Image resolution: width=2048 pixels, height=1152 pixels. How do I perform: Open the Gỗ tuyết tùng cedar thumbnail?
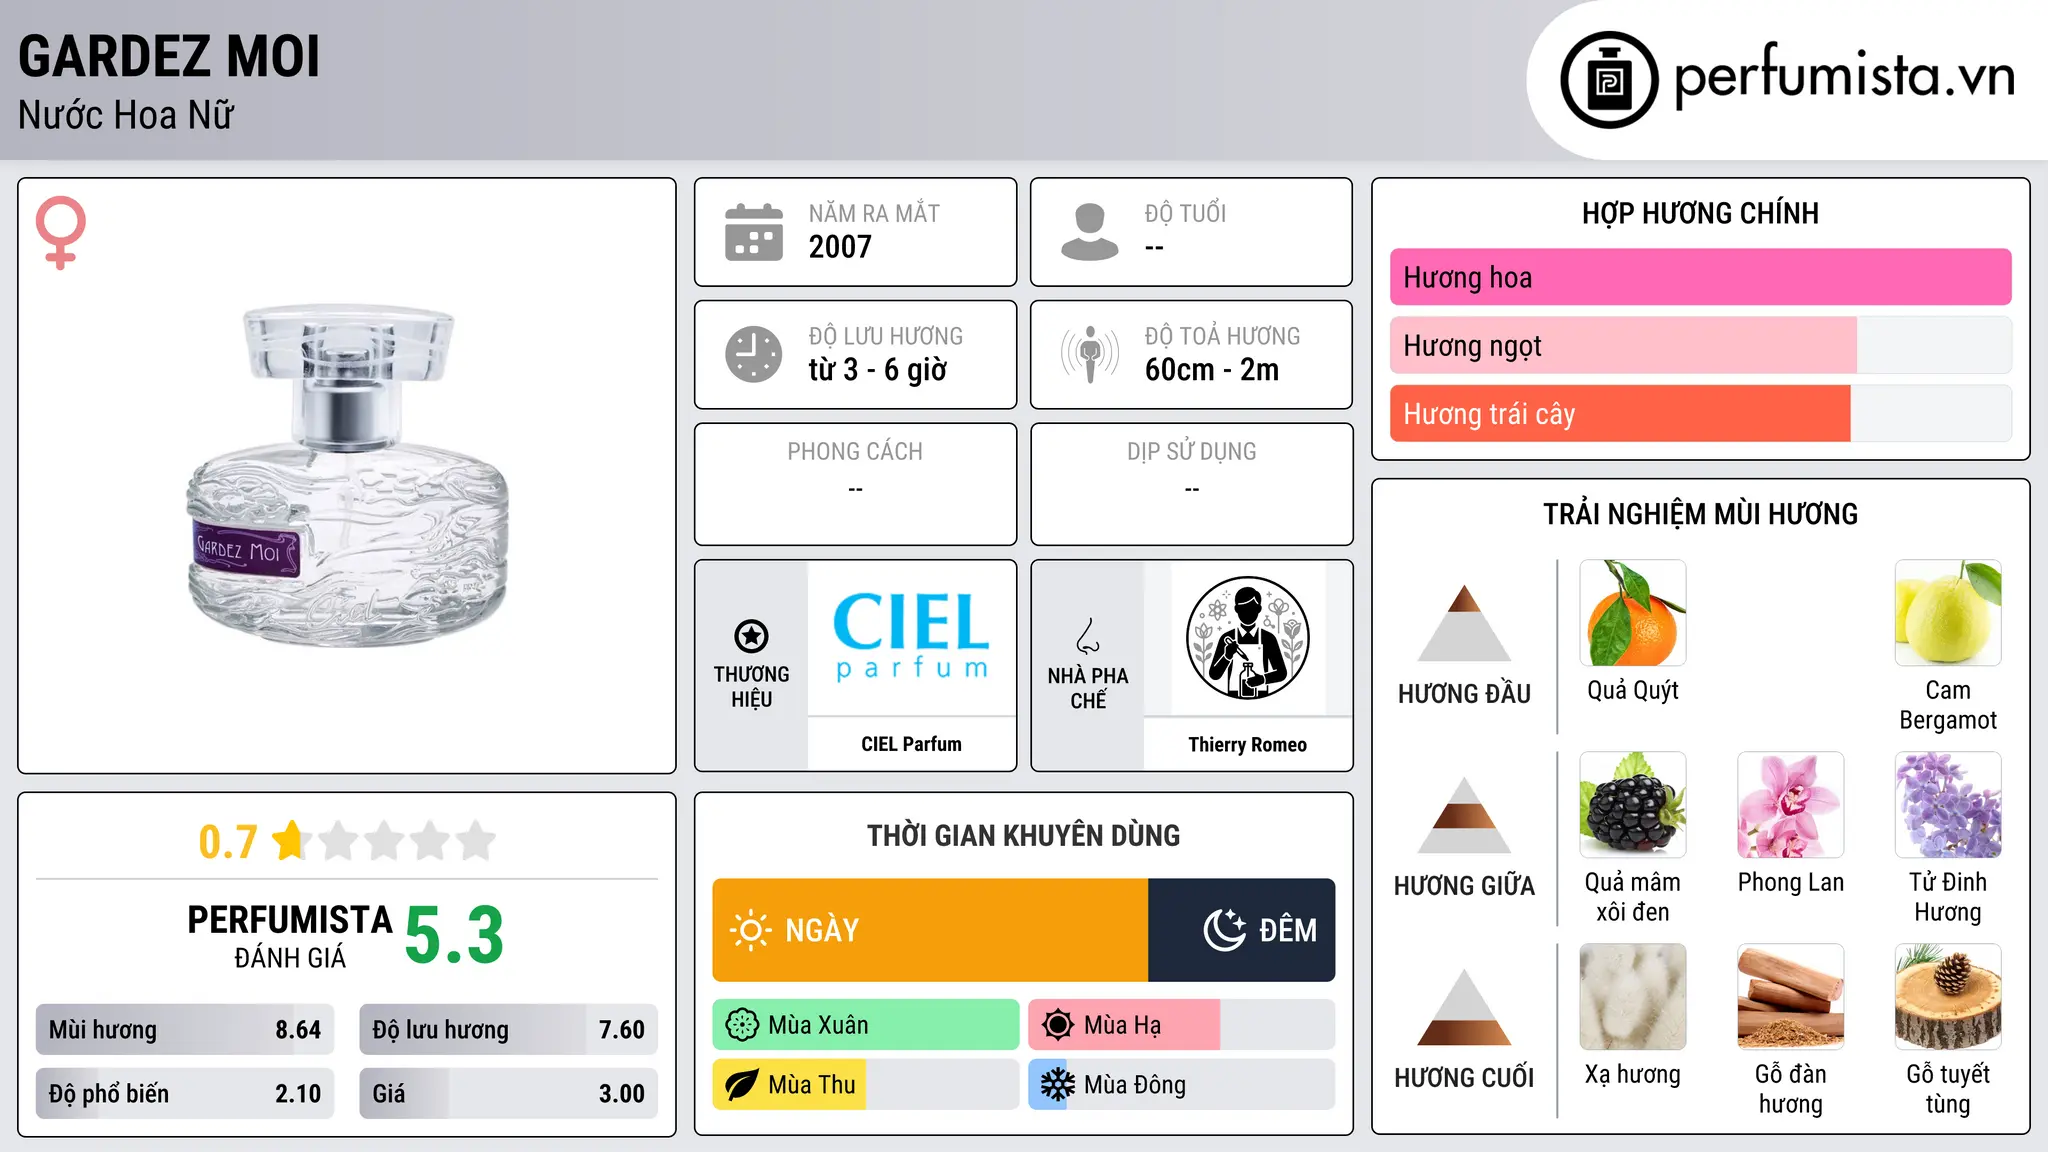1948,997
